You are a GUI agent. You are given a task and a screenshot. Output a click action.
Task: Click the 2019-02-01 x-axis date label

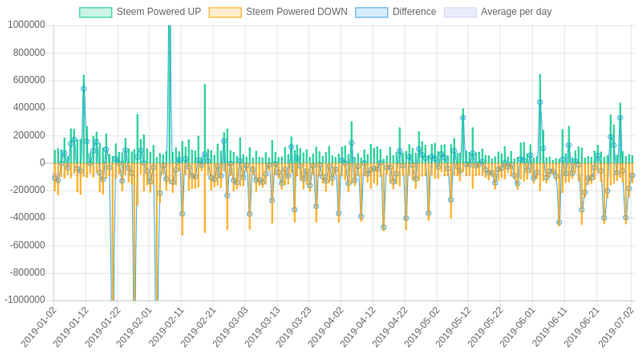click(135, 328)
